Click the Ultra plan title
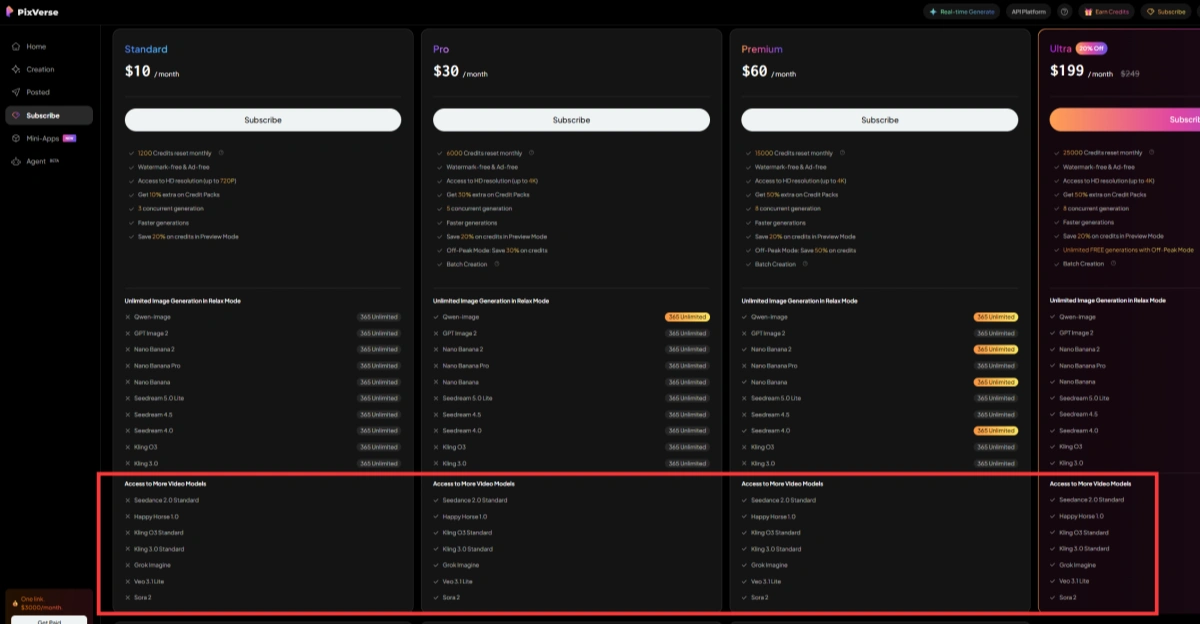Screen dimensions: 1200x624 pos(1061,49)
